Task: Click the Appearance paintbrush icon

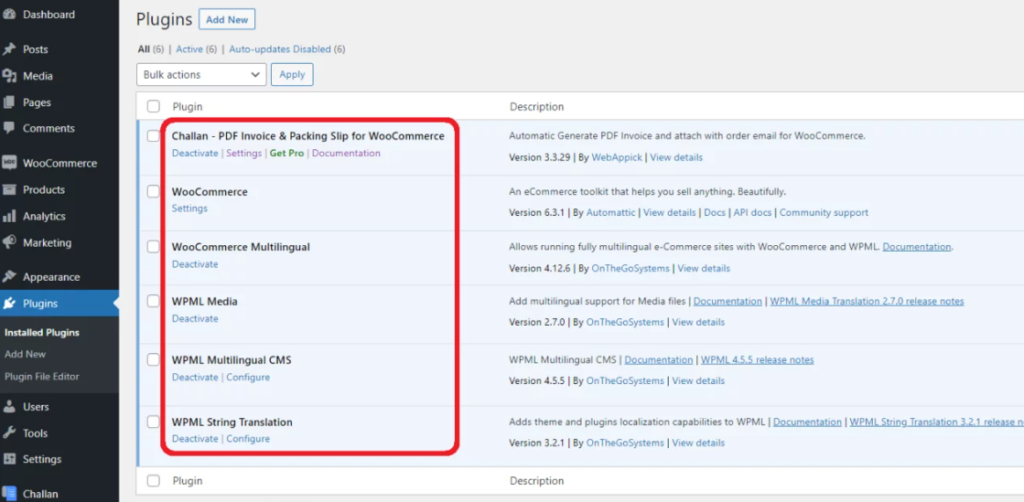Action: tap(9, 277)
